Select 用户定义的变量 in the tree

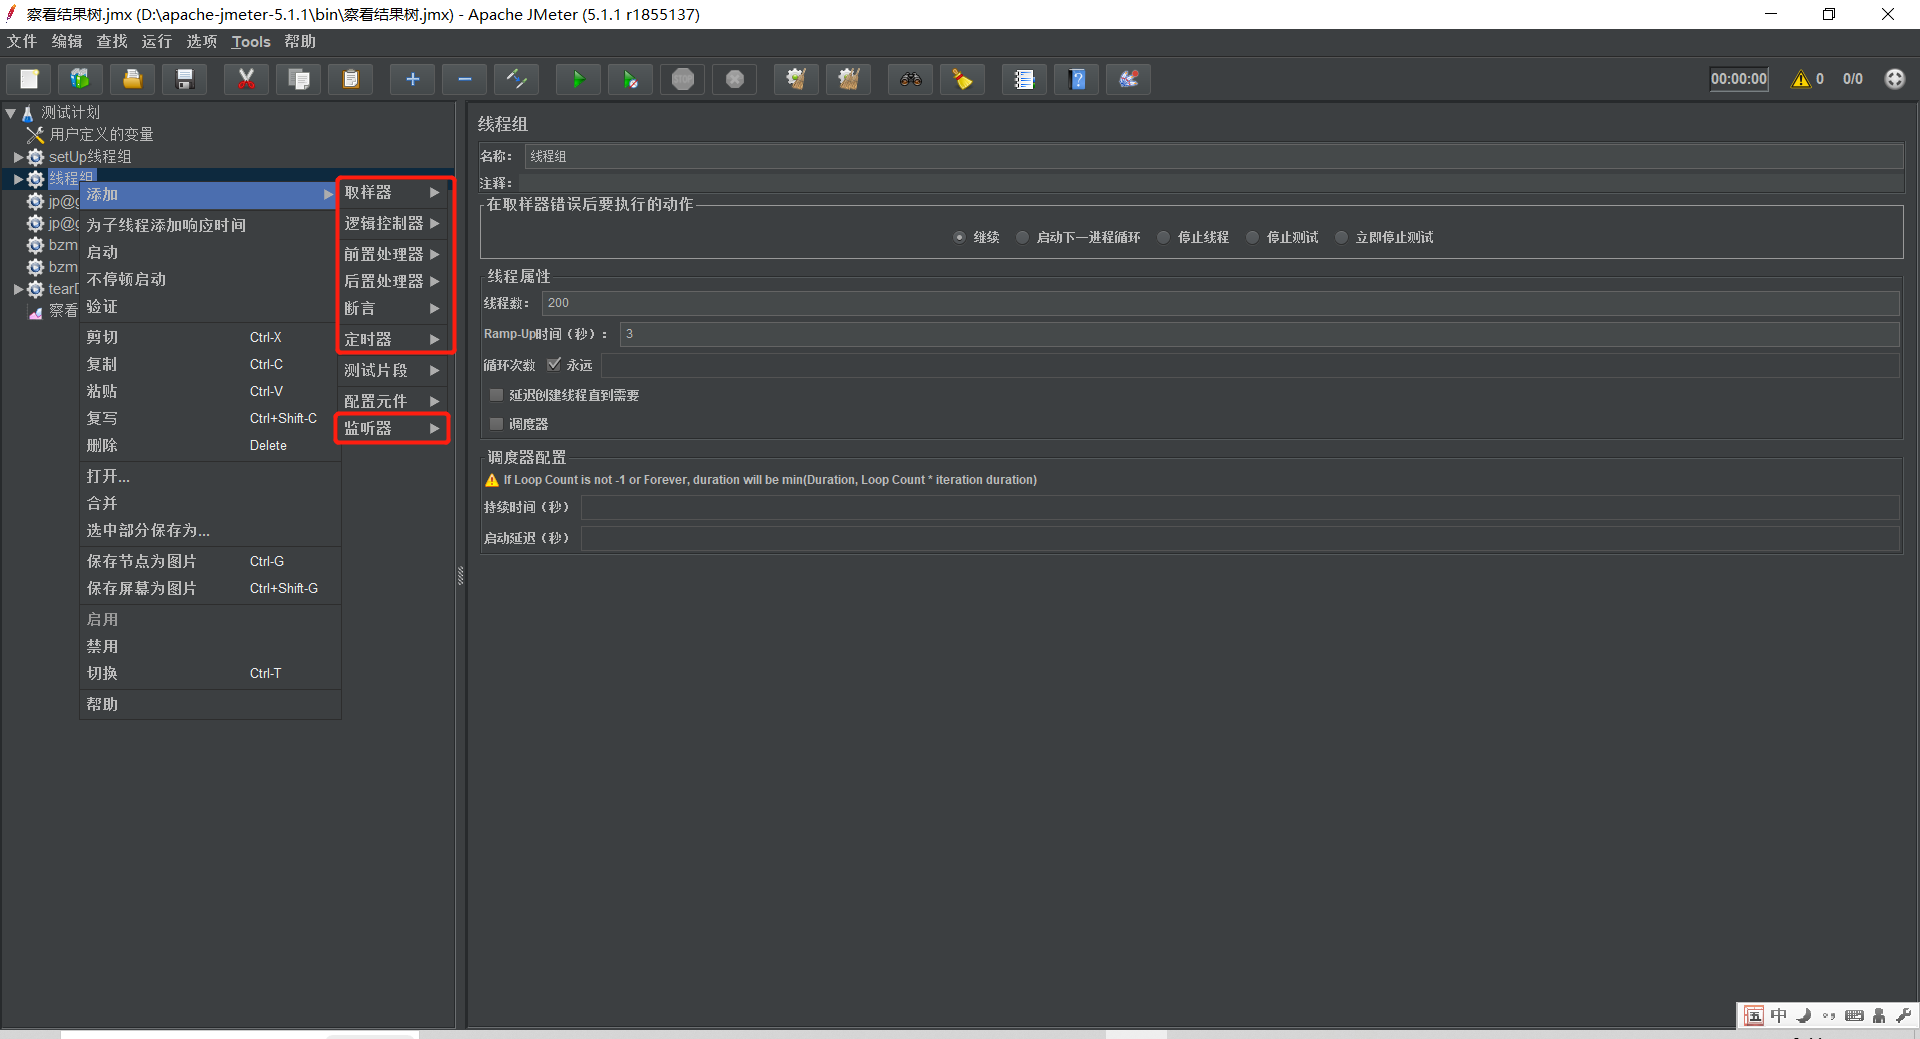coord(101,135)
